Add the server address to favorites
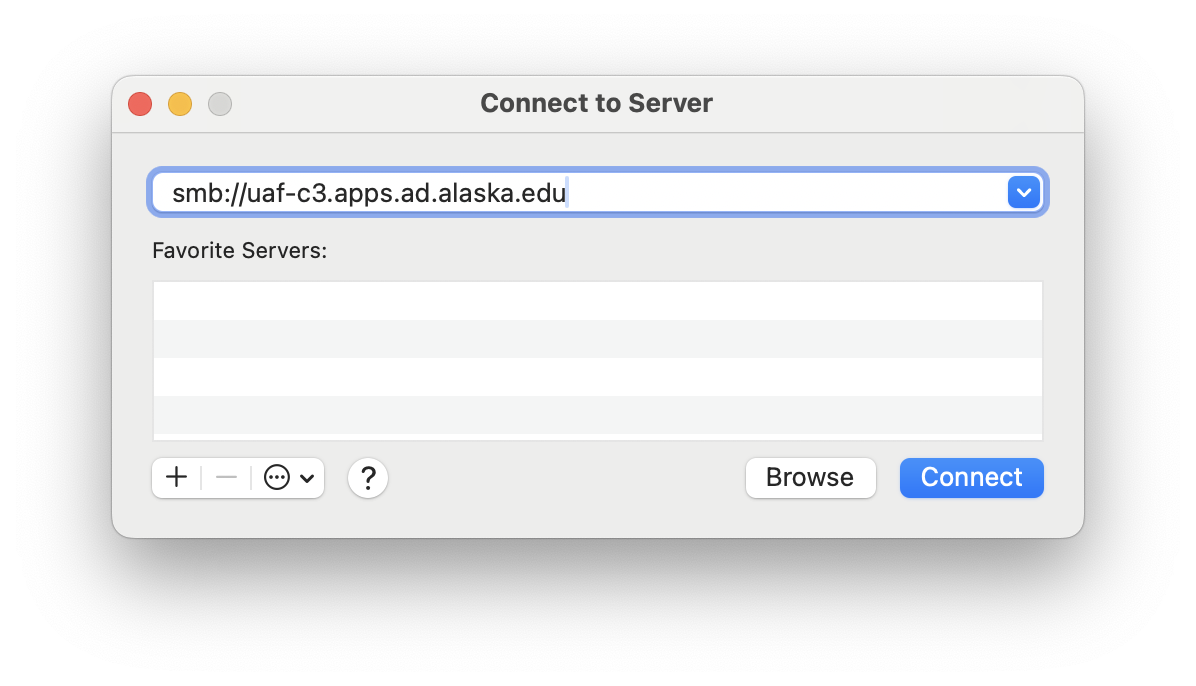The width and height of the screenshot is (1196, 686). pos(176,478)
